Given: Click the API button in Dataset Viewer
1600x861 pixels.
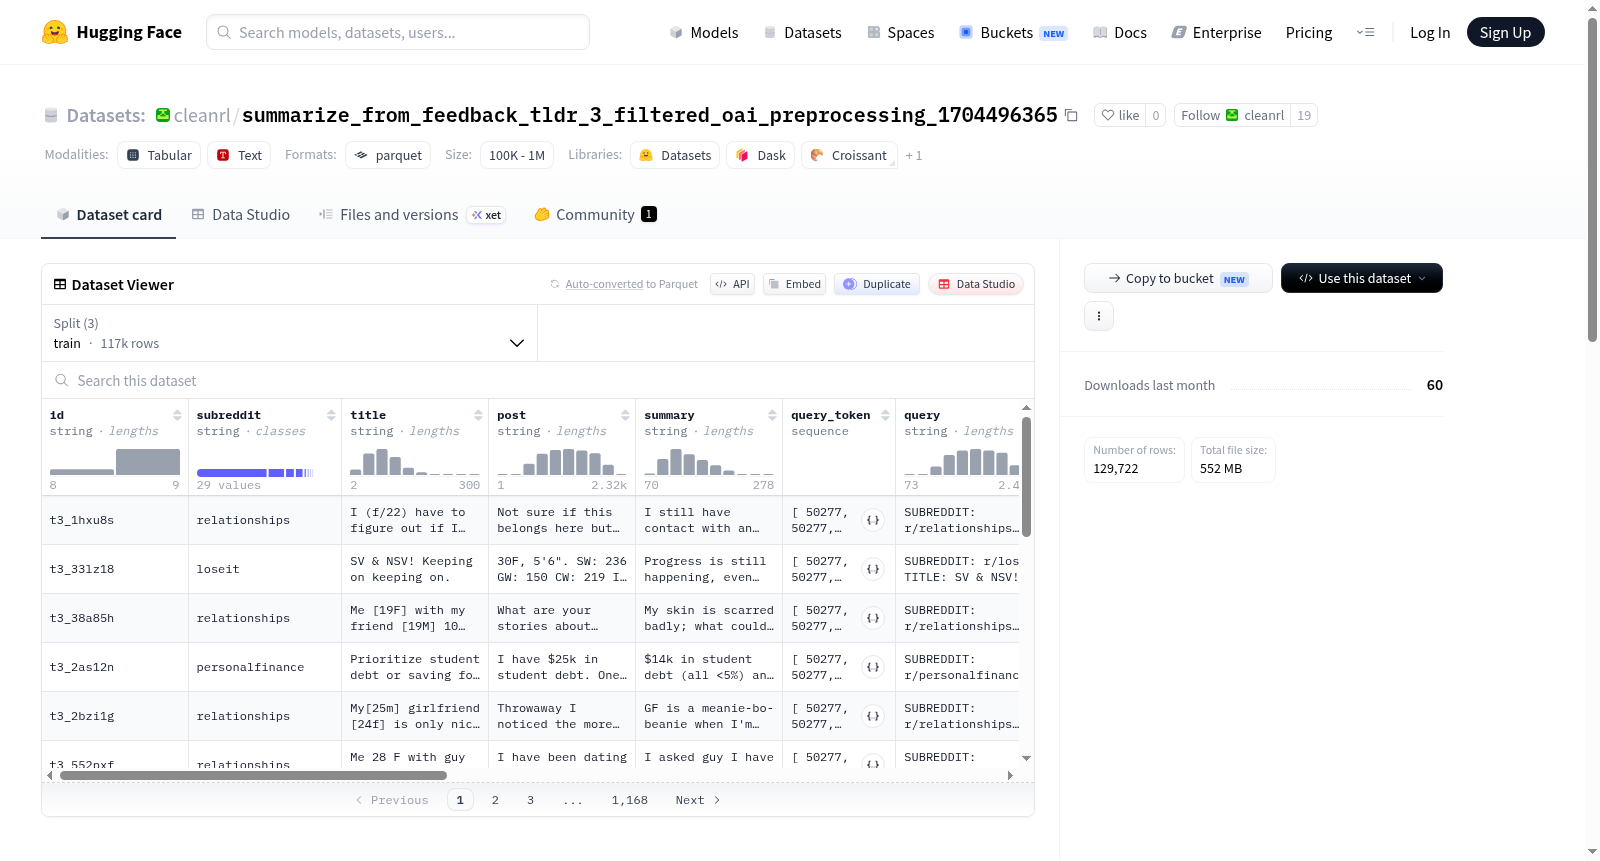Looking at the screenshot, I should tap(732, 284).
